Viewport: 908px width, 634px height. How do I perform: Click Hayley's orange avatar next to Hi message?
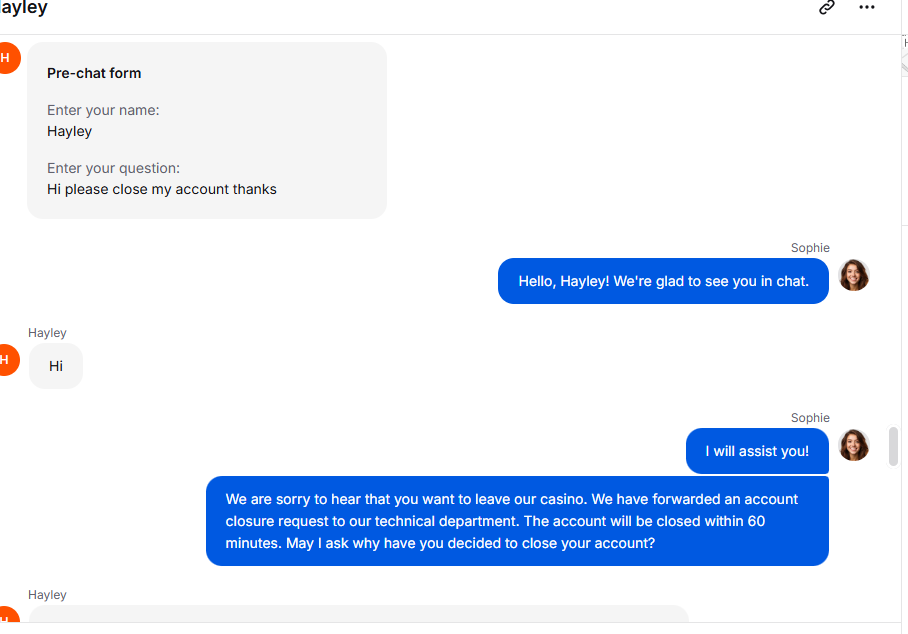[x=8, y=360]
